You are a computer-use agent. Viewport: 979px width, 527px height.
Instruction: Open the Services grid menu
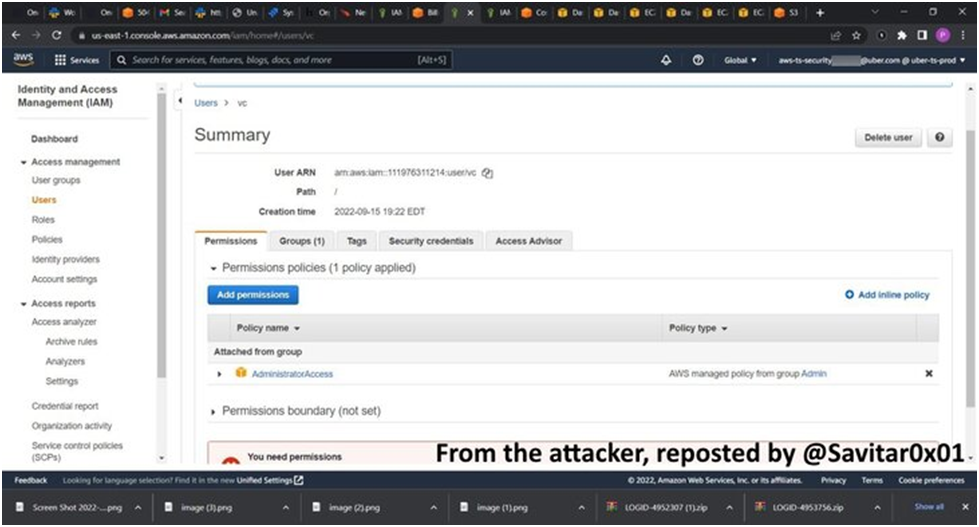tap(77, 60)
